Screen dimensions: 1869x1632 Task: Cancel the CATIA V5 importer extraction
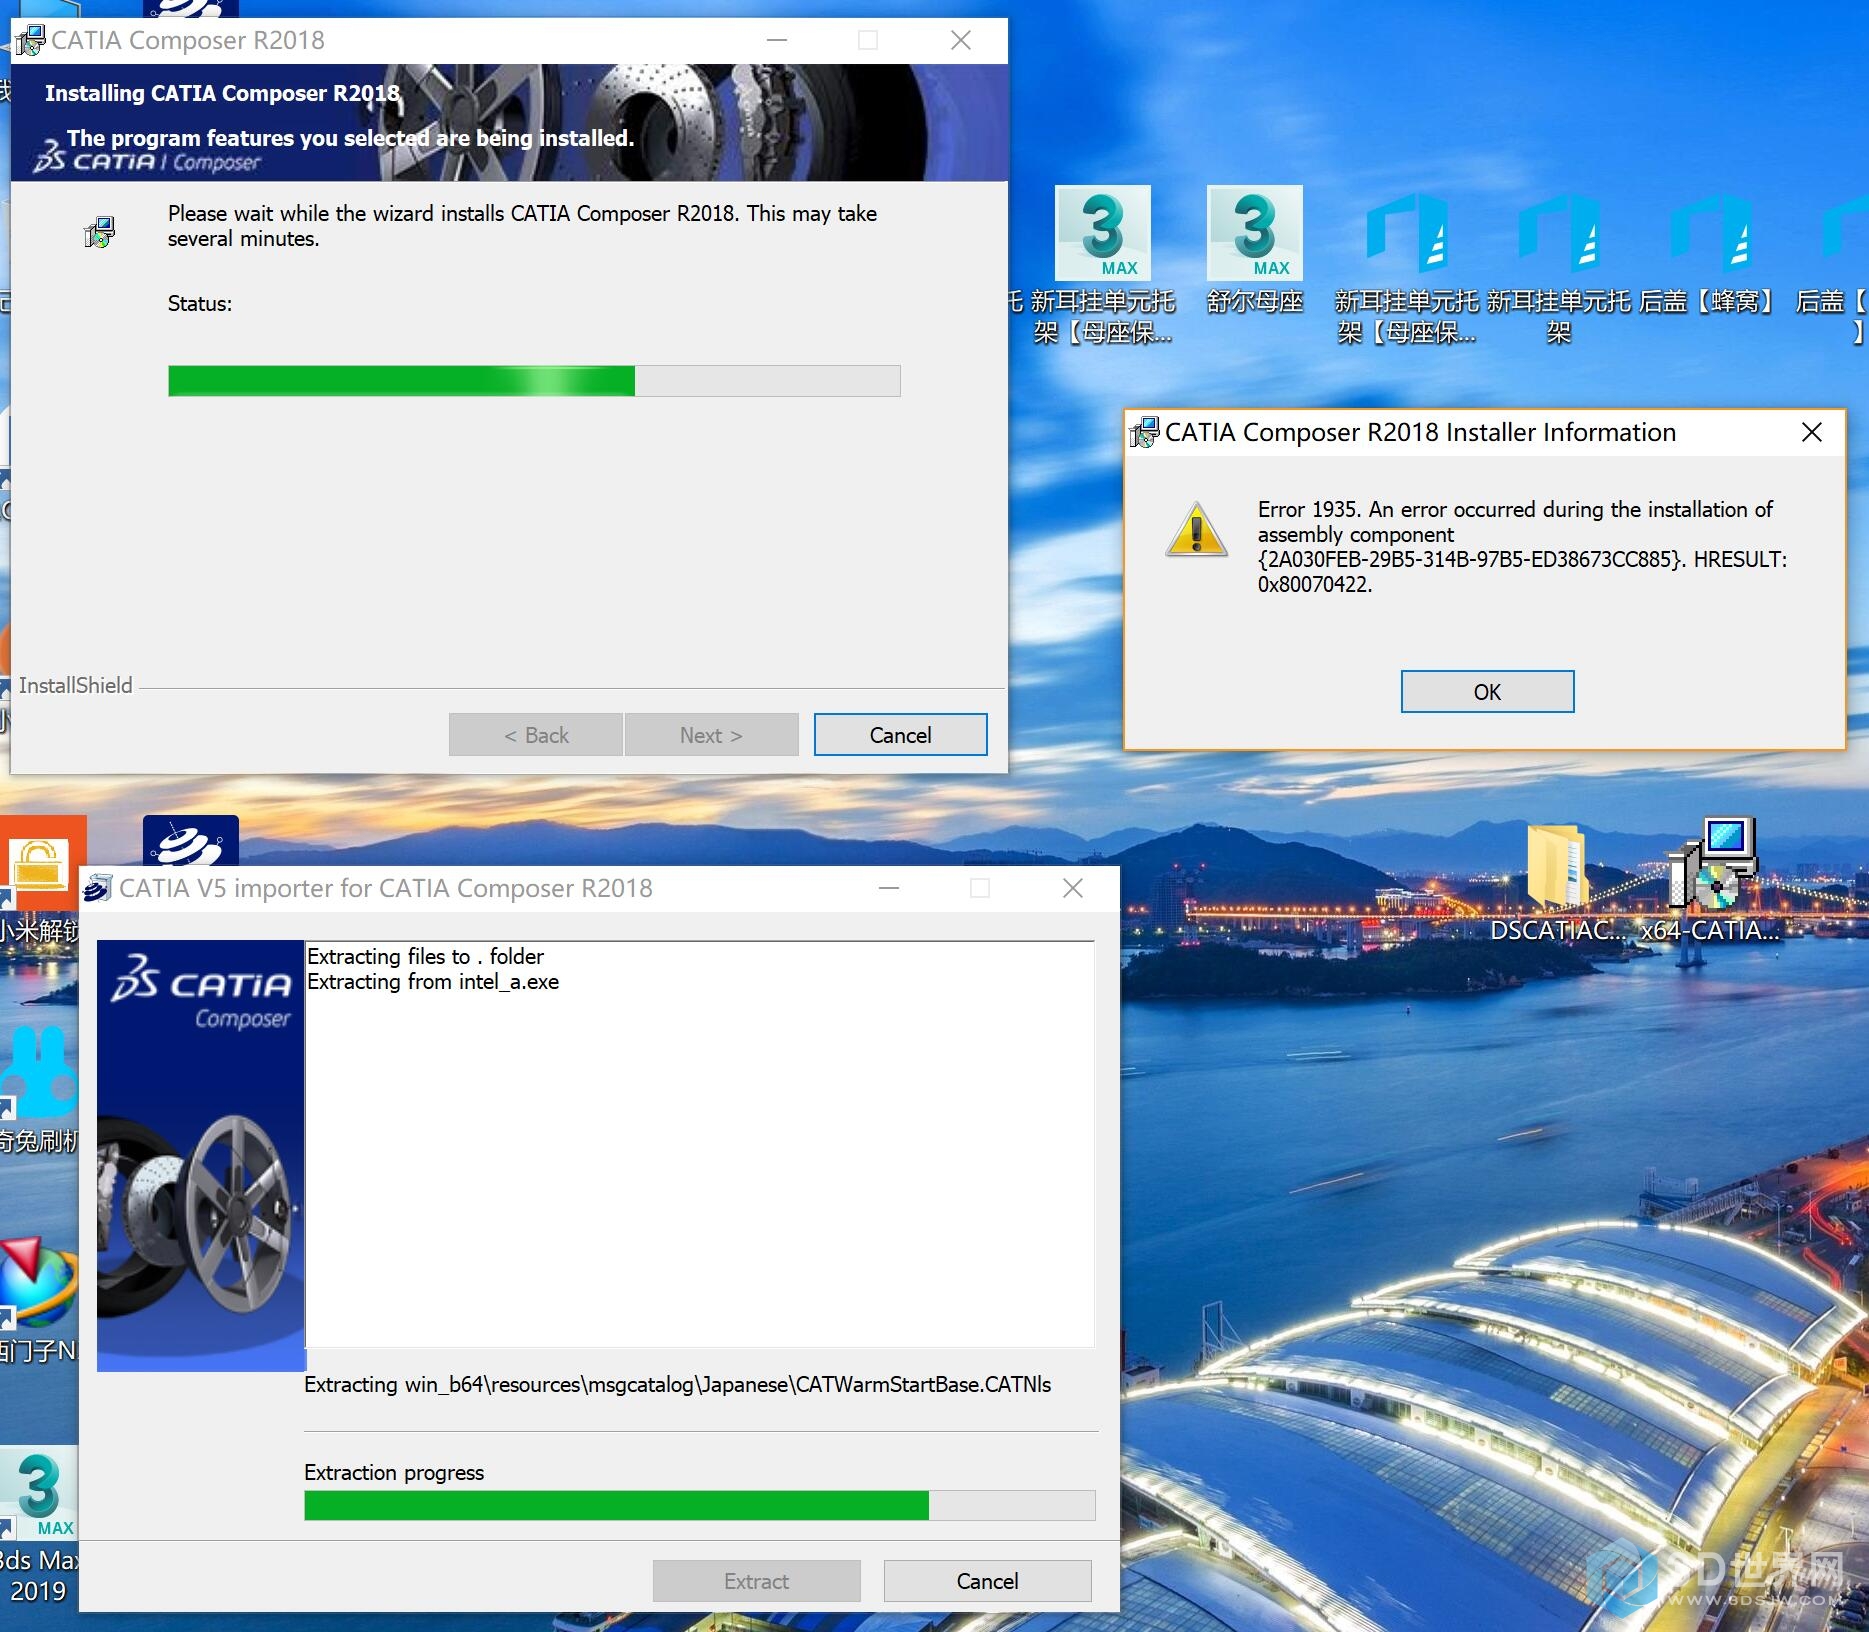pyautogui.click(x=987, y=1581)
